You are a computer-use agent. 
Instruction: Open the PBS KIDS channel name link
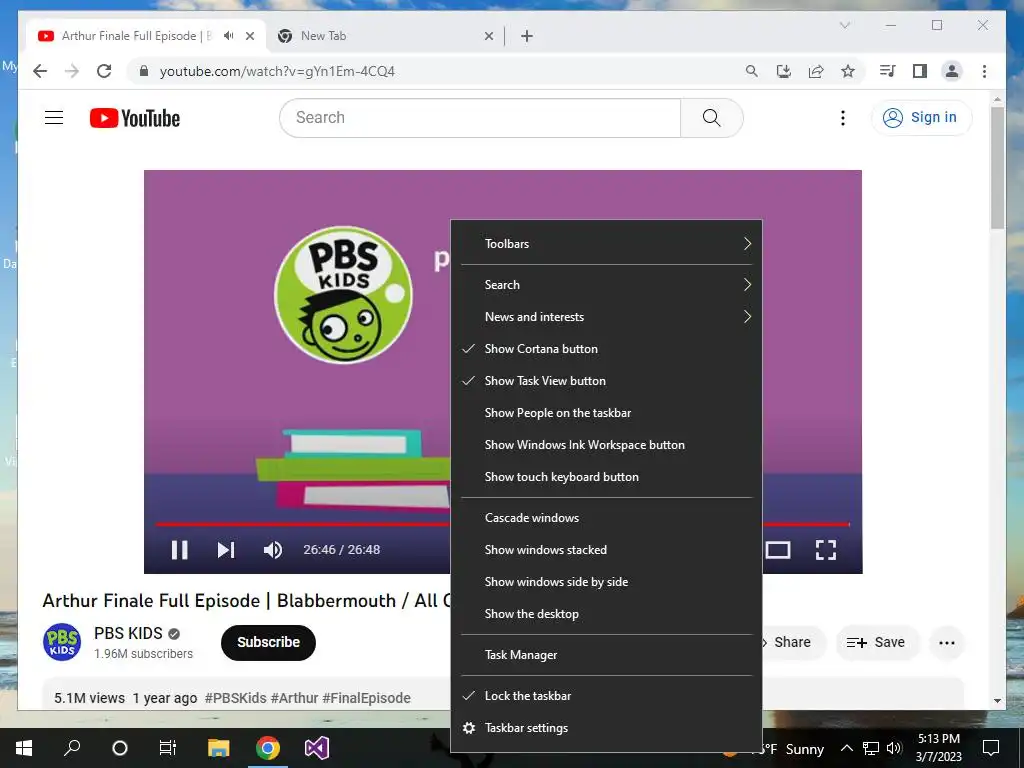128,633
